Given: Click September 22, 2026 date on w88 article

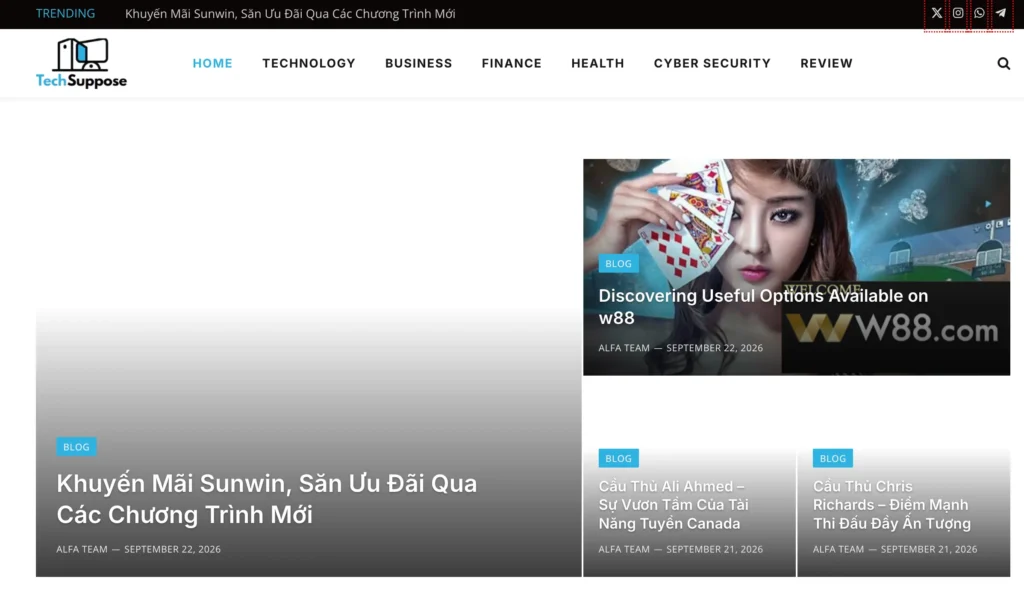Looking at the screenshot, I should 714,348.
